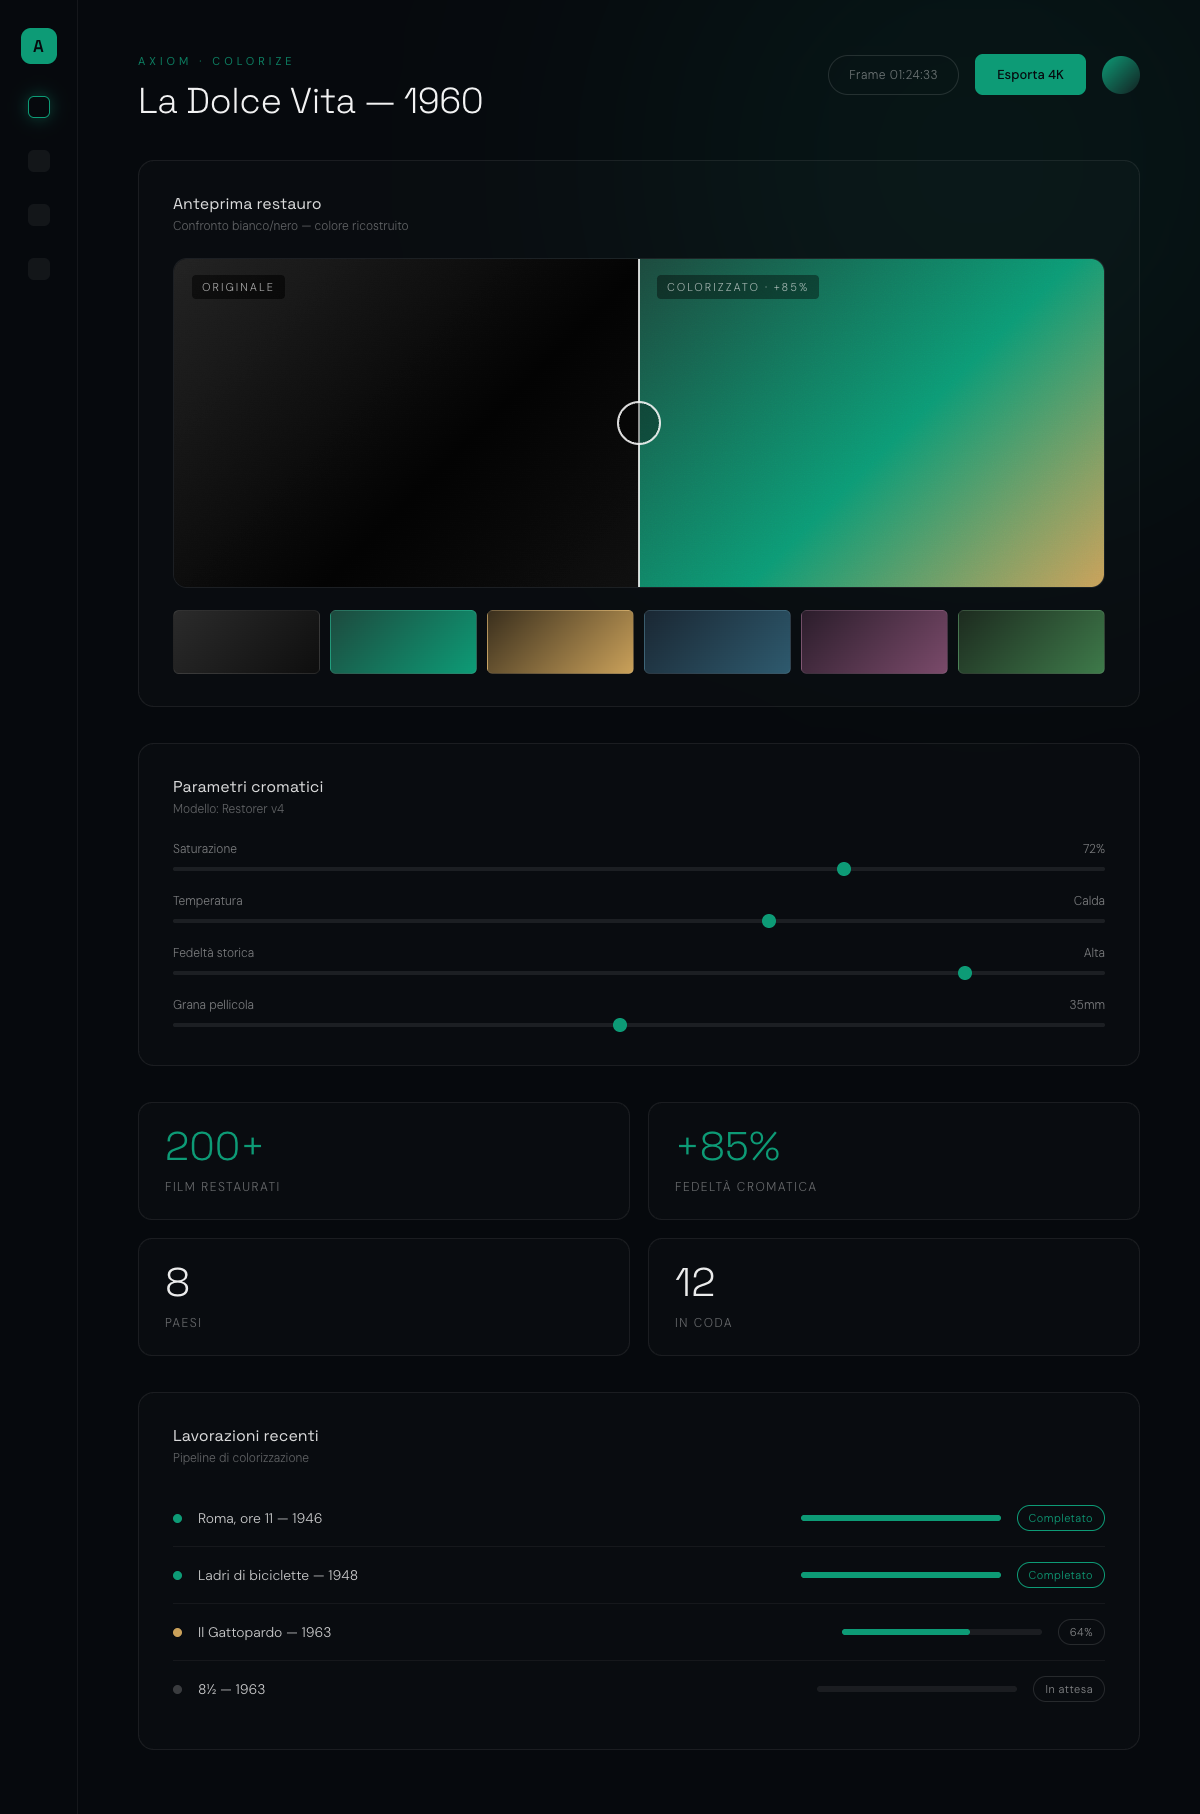Screen dimensions: 1200x1814
Task: Click the 72% saturation value
Action: point(1094,849)
